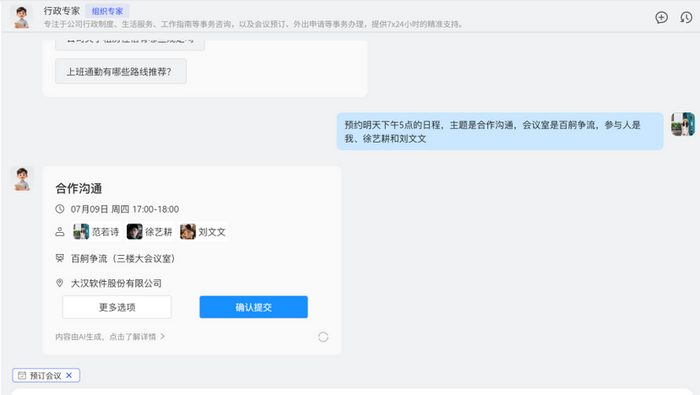This screenshot has height=395, width=700.
Task: Click the 行政专家 assistant avatar in header
Action: click(x=21, y=17)
